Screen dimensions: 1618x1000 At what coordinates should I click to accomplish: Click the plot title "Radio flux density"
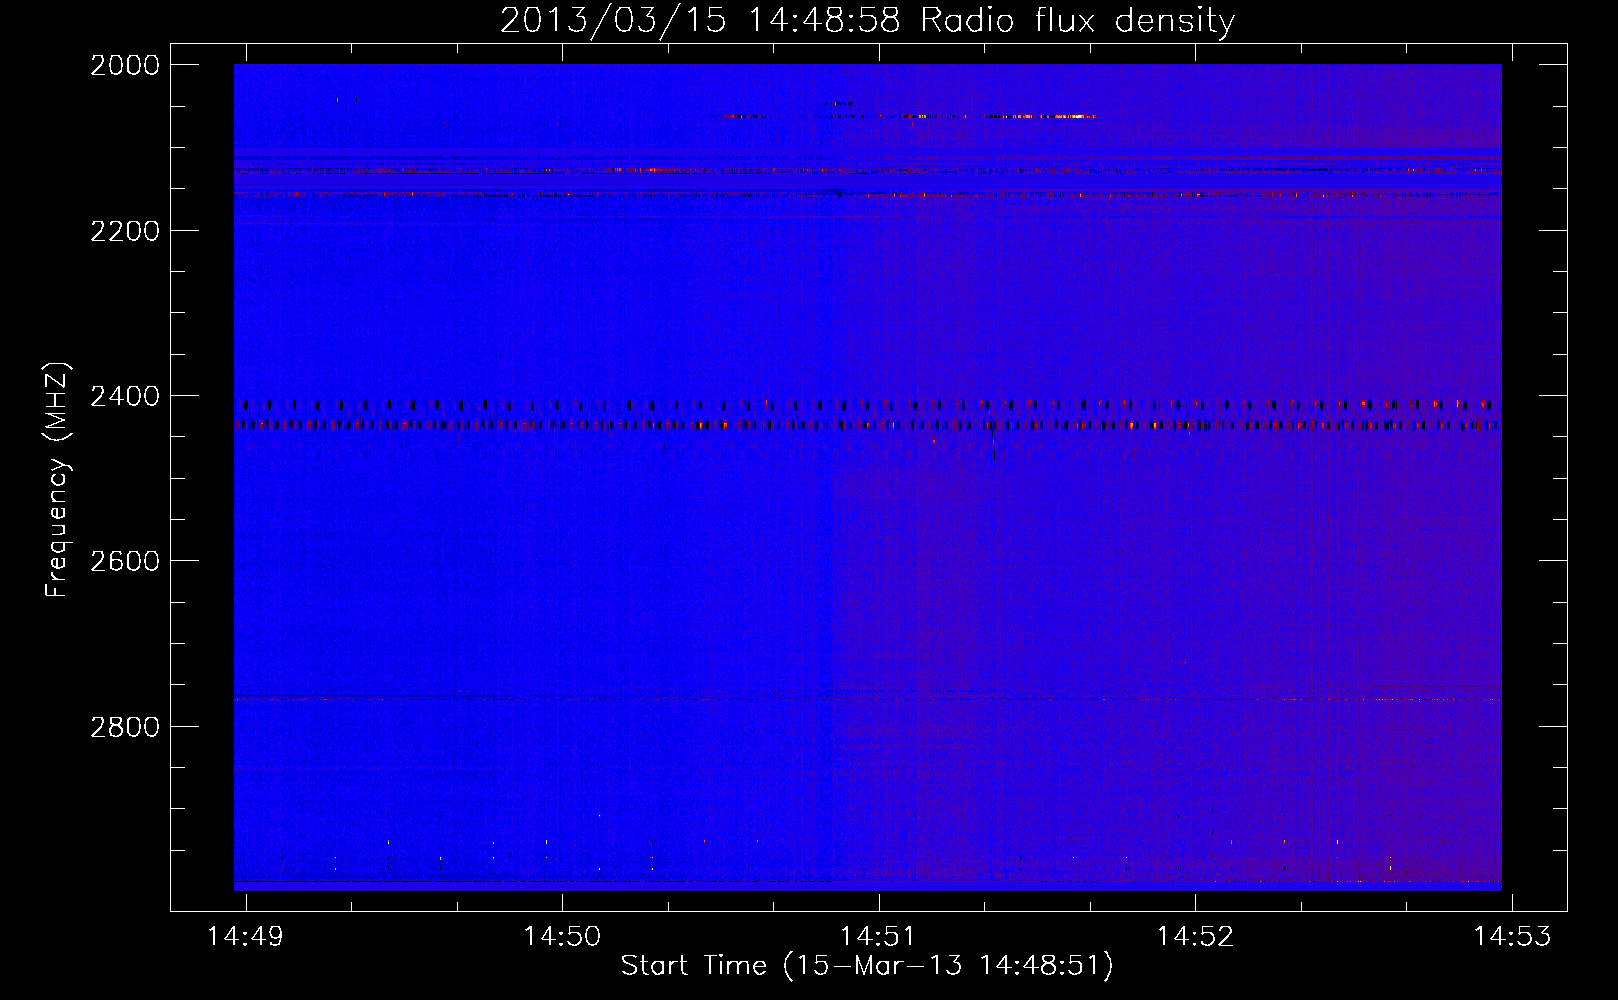point(1077,20)
